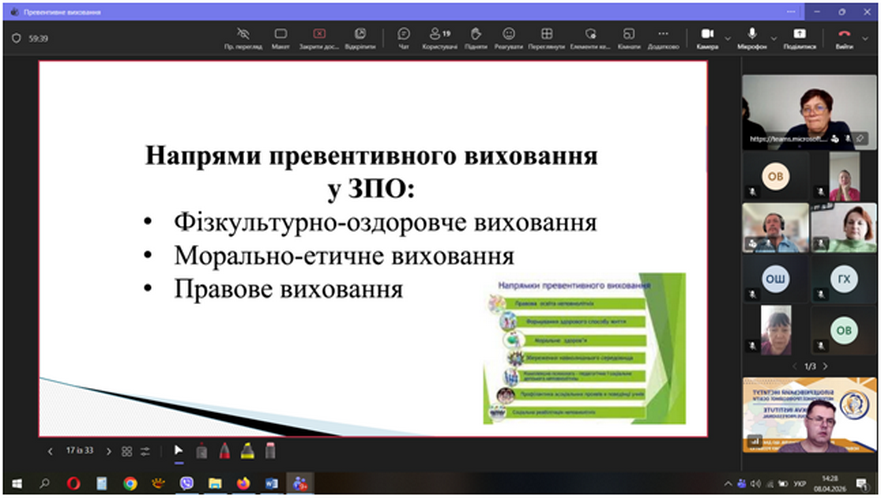Open the Rooms (Кімнати) option
Image resolution: width=881 pixels, height=500 pixels.
coord(629,38)
